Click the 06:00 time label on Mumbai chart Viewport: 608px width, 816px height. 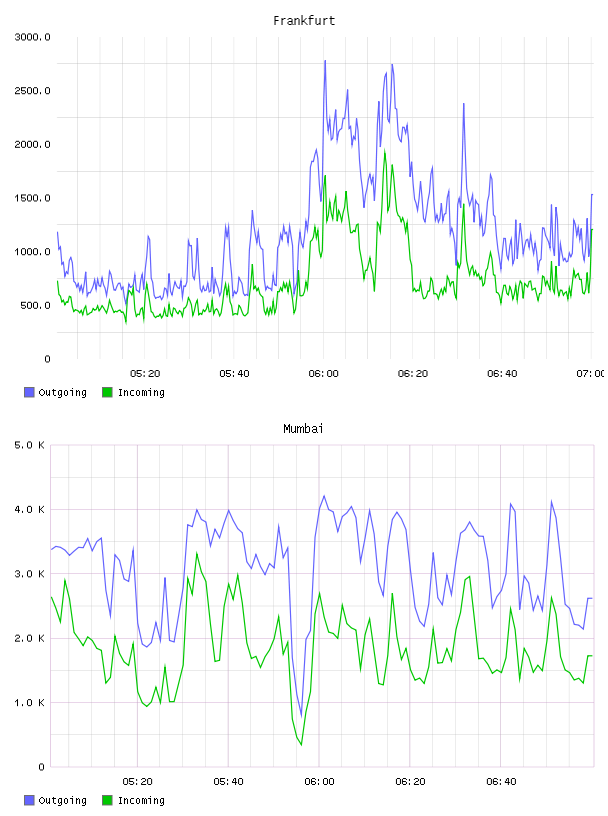(x=319, y=782)
